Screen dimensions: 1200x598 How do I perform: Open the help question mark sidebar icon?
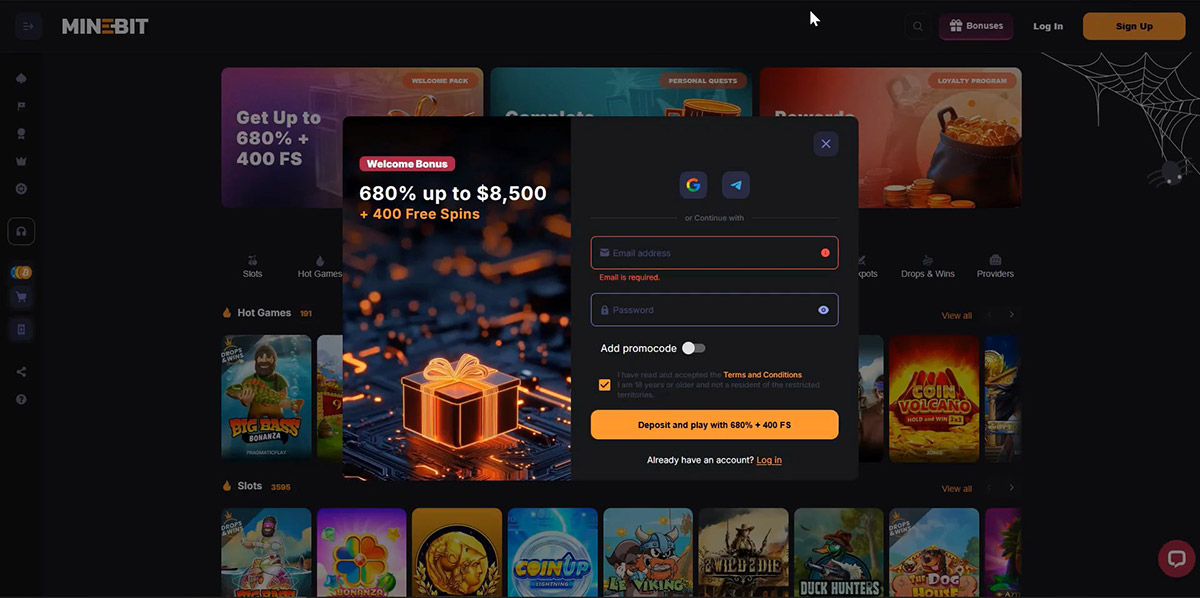[x=21, y=399]
